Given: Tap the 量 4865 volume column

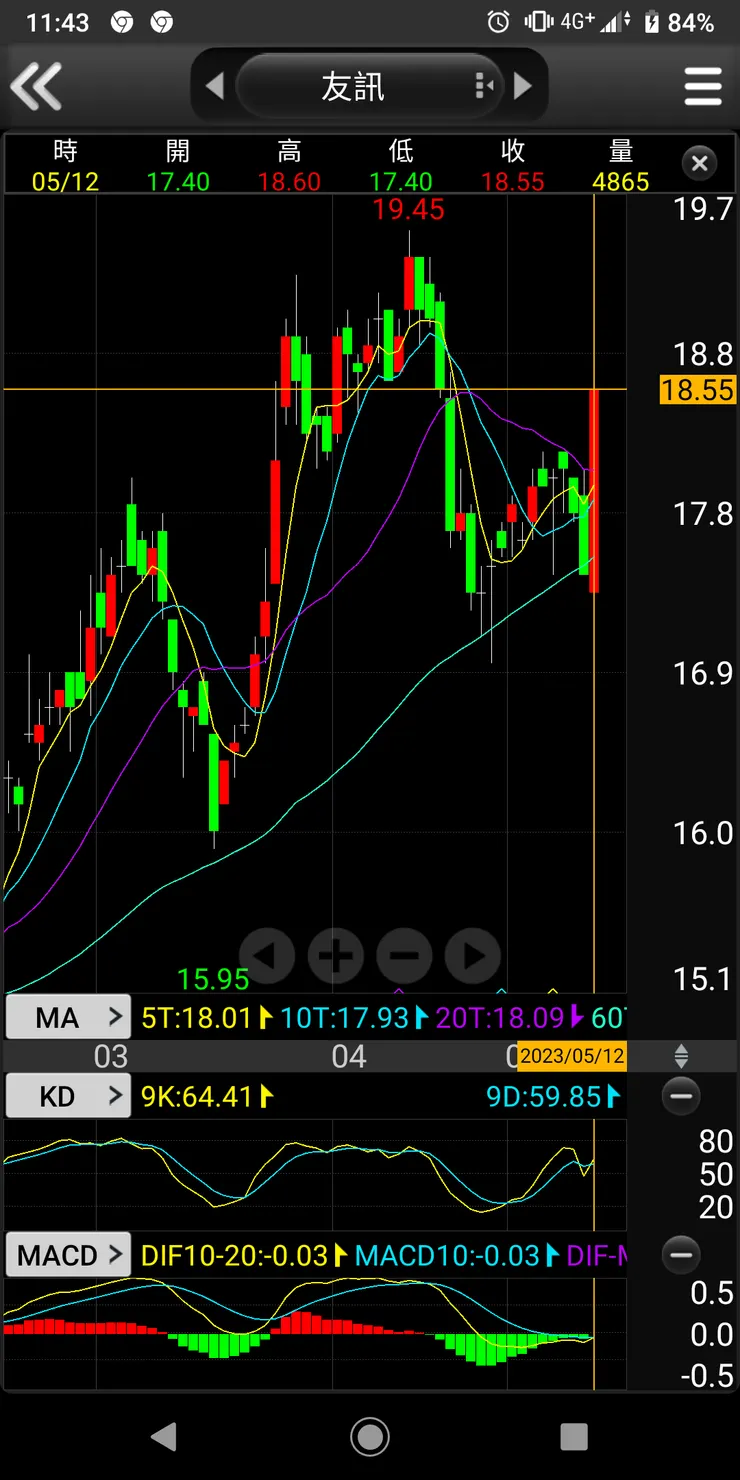Looking at the screenshot, I should (x=621, y=166).
